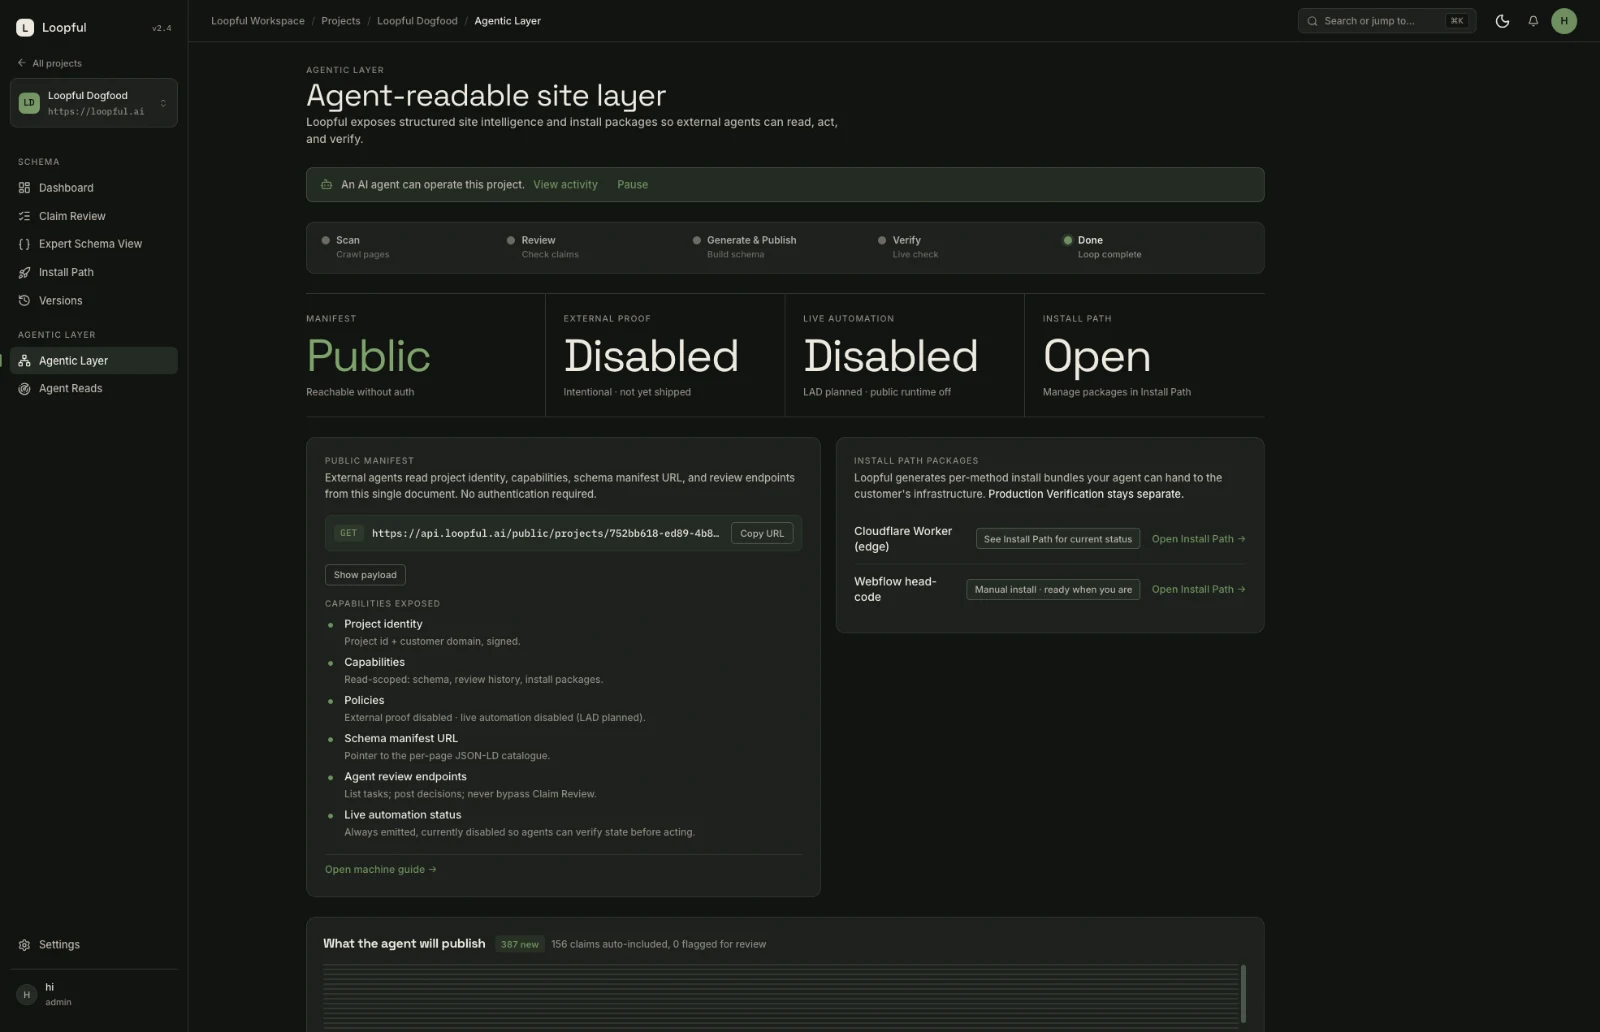Click the 387 new badge
Image resolution: width=1600 pixels, height=1032 pixels.
tap(519, 945)
